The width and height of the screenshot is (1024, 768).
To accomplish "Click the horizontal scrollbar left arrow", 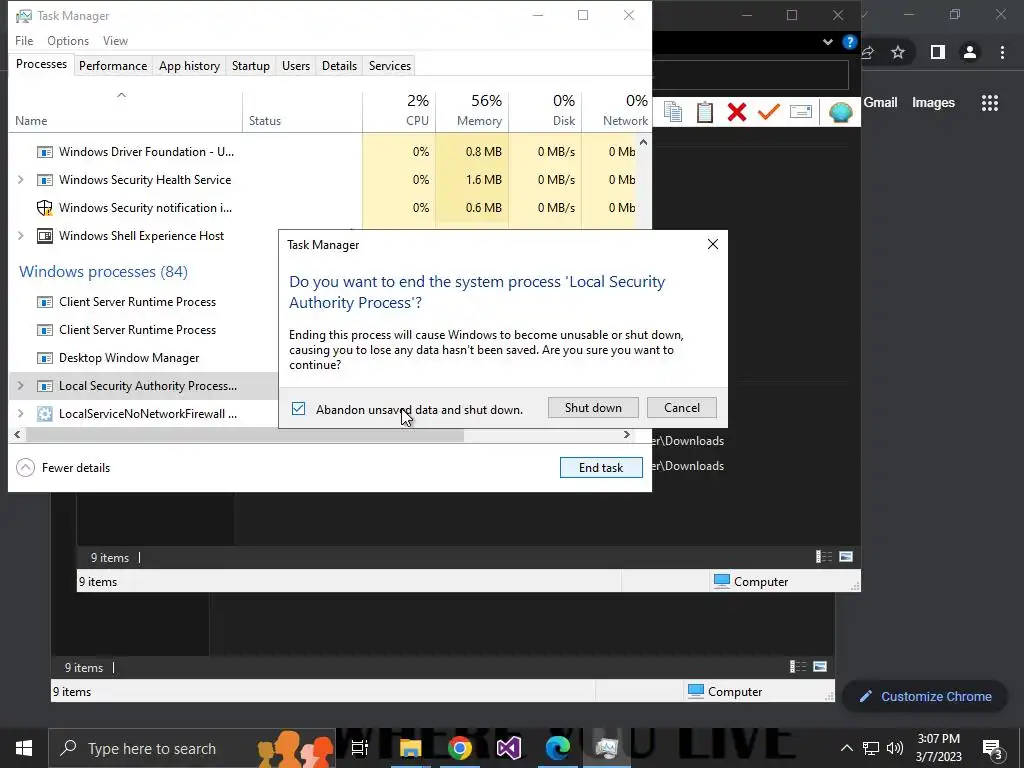I will 17,434.
